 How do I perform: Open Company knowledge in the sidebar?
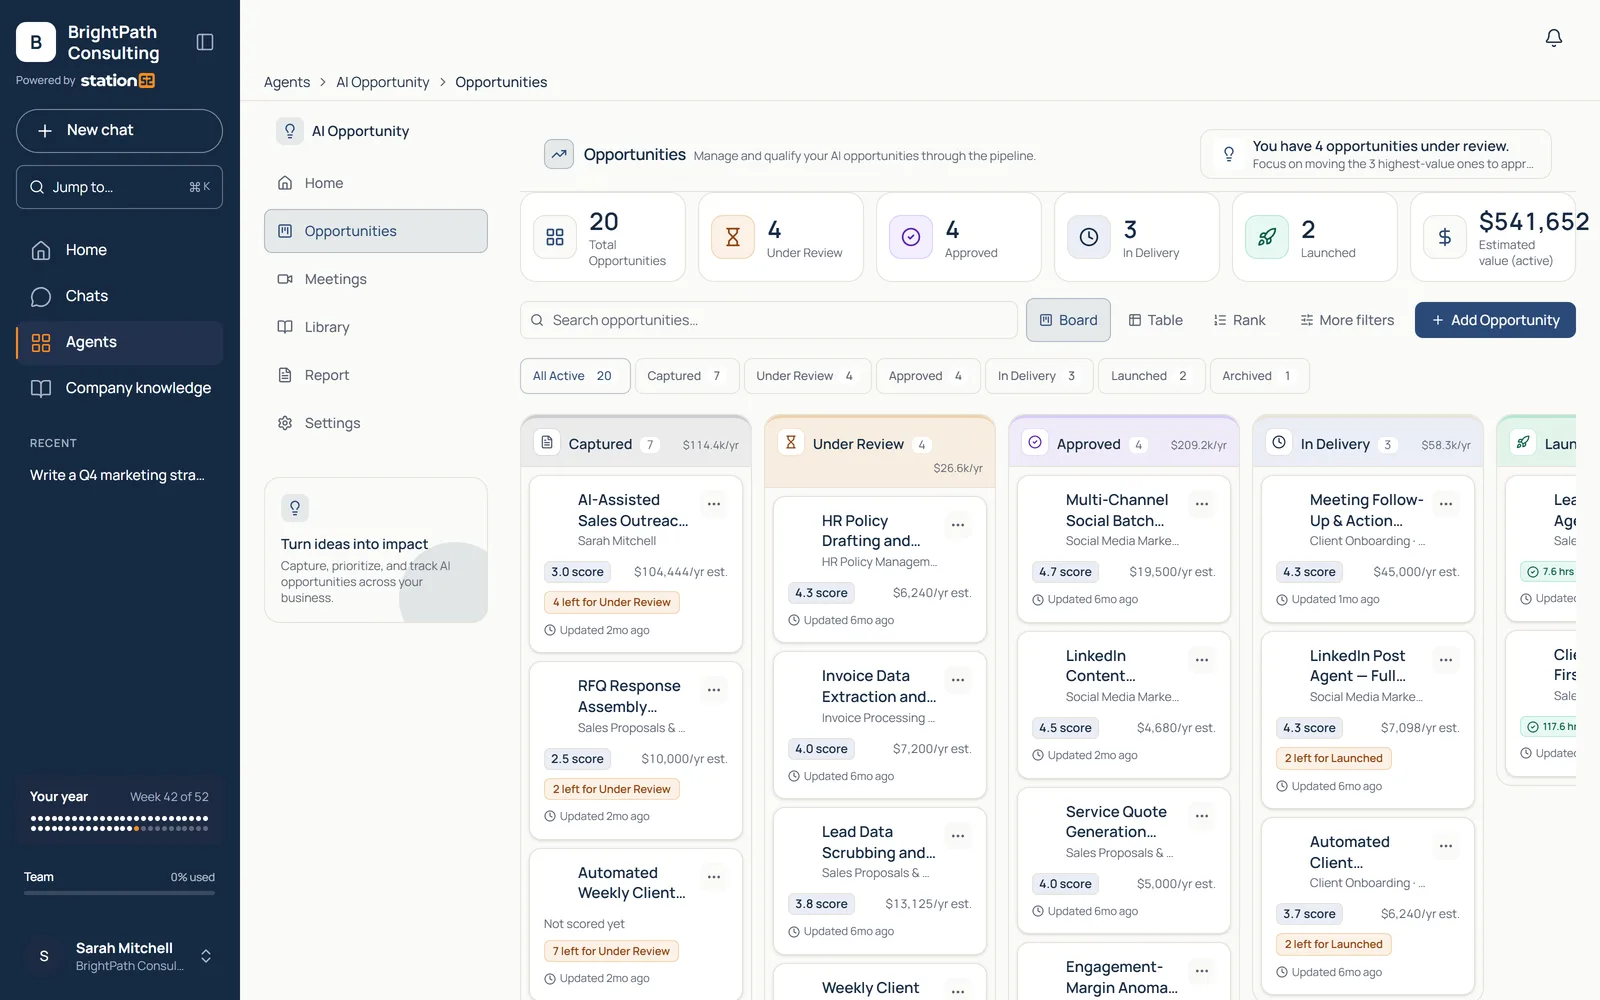119,388
